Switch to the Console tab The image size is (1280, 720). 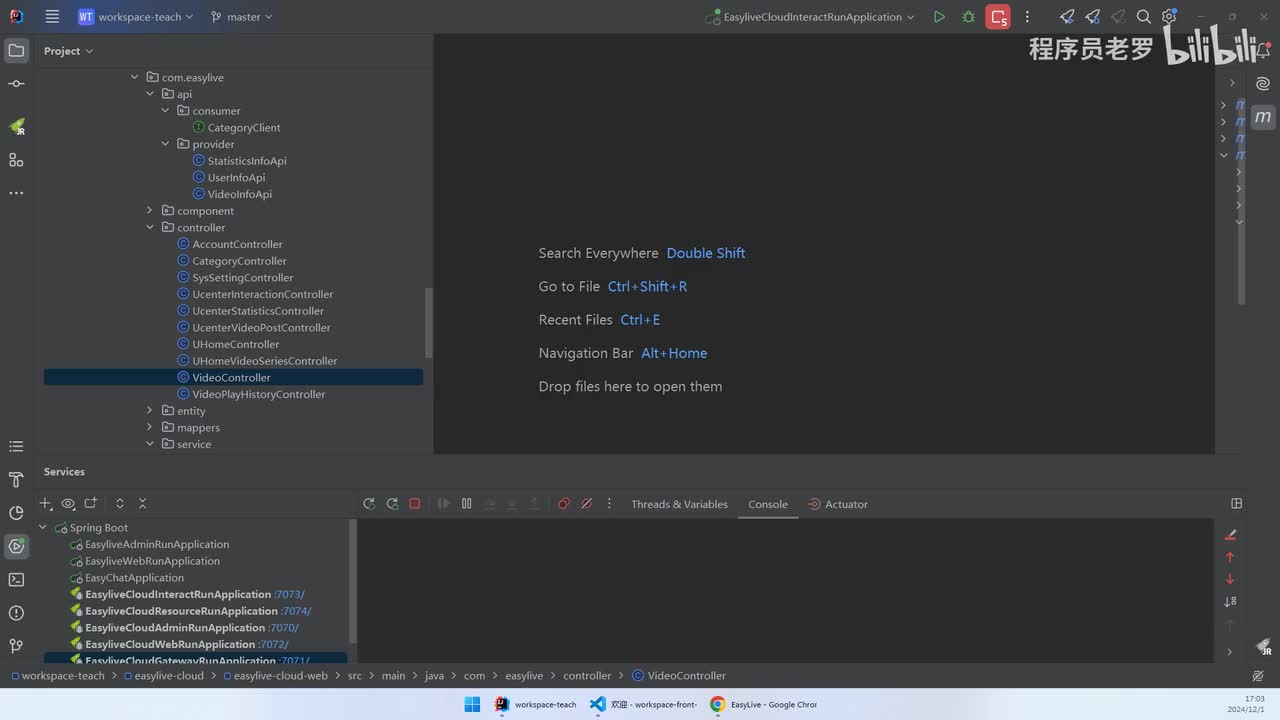768,504
